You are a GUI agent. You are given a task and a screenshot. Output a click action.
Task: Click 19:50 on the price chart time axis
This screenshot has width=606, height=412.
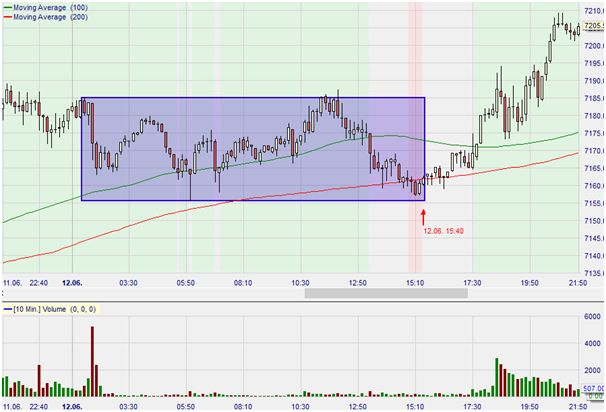click(x=529, y=283)
